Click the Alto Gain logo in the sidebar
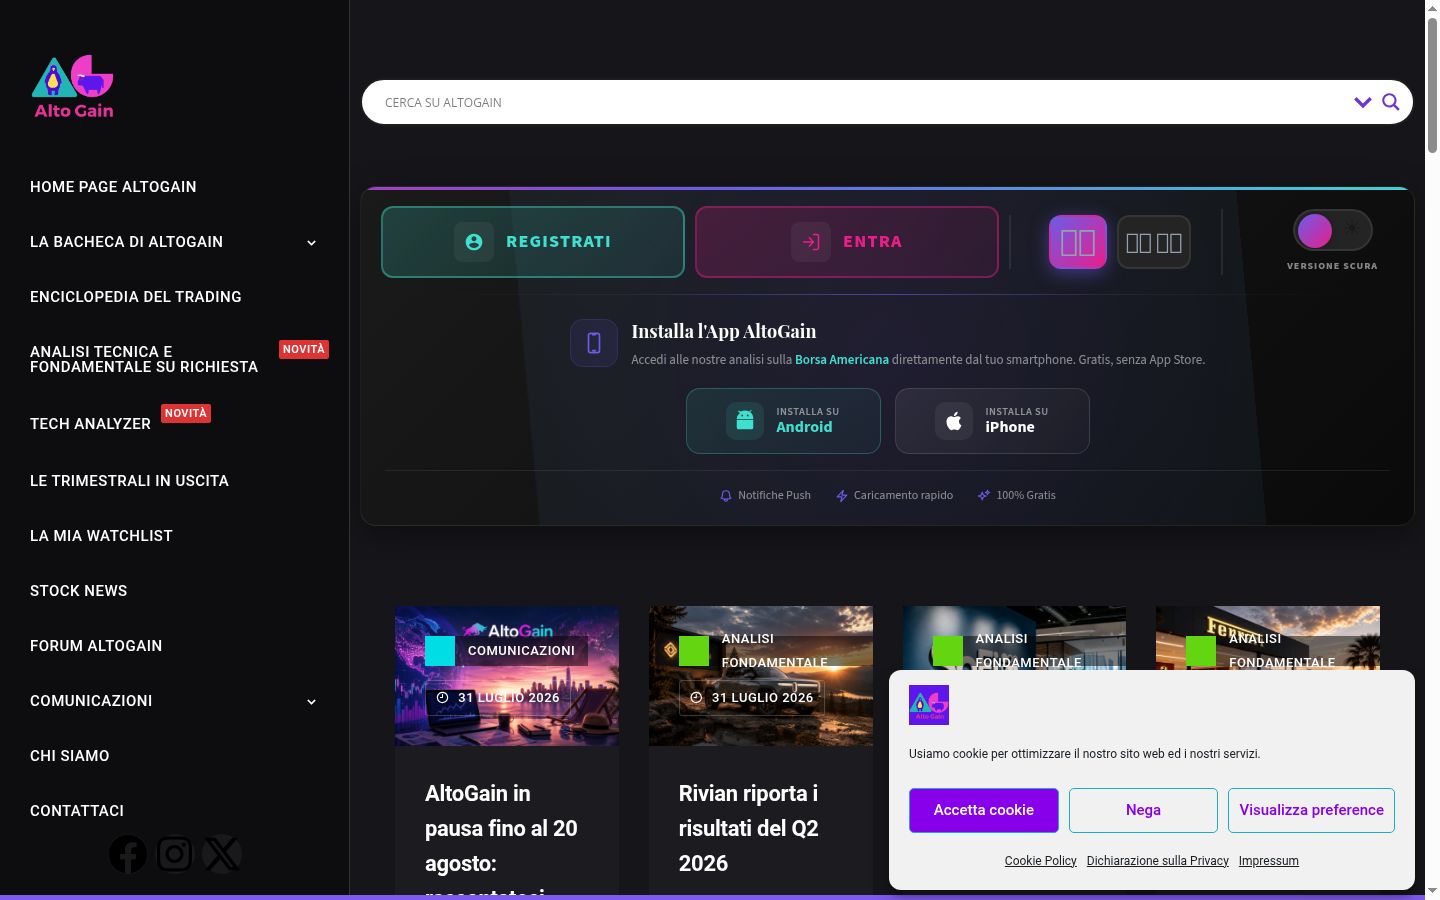The image size is (1440, 900). (73, 87)
